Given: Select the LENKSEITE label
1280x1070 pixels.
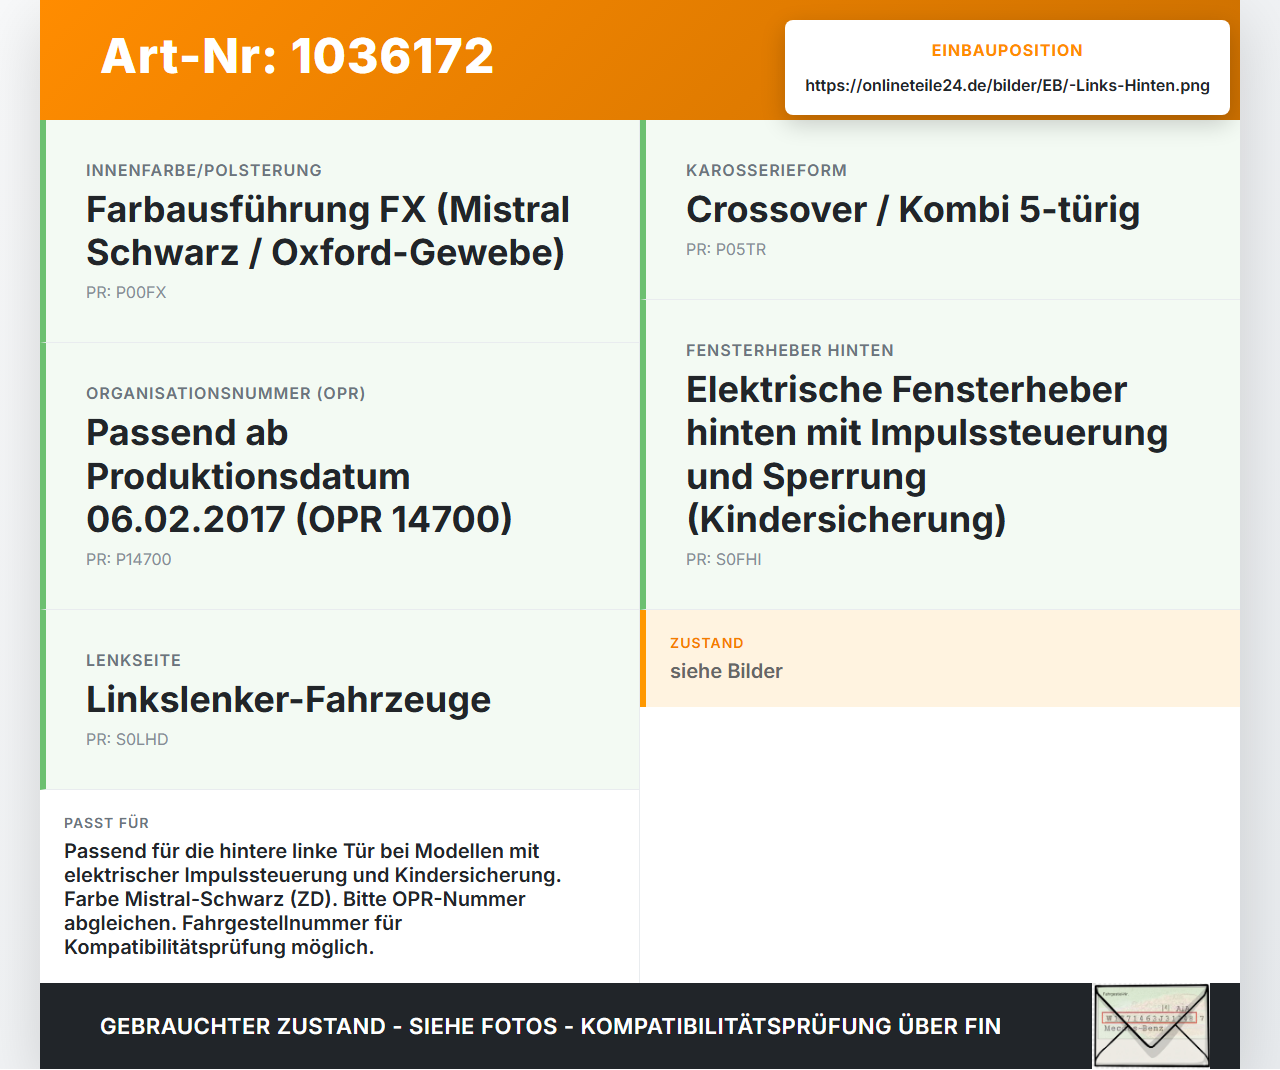Looking at the screenshot, I should point(134,660).
